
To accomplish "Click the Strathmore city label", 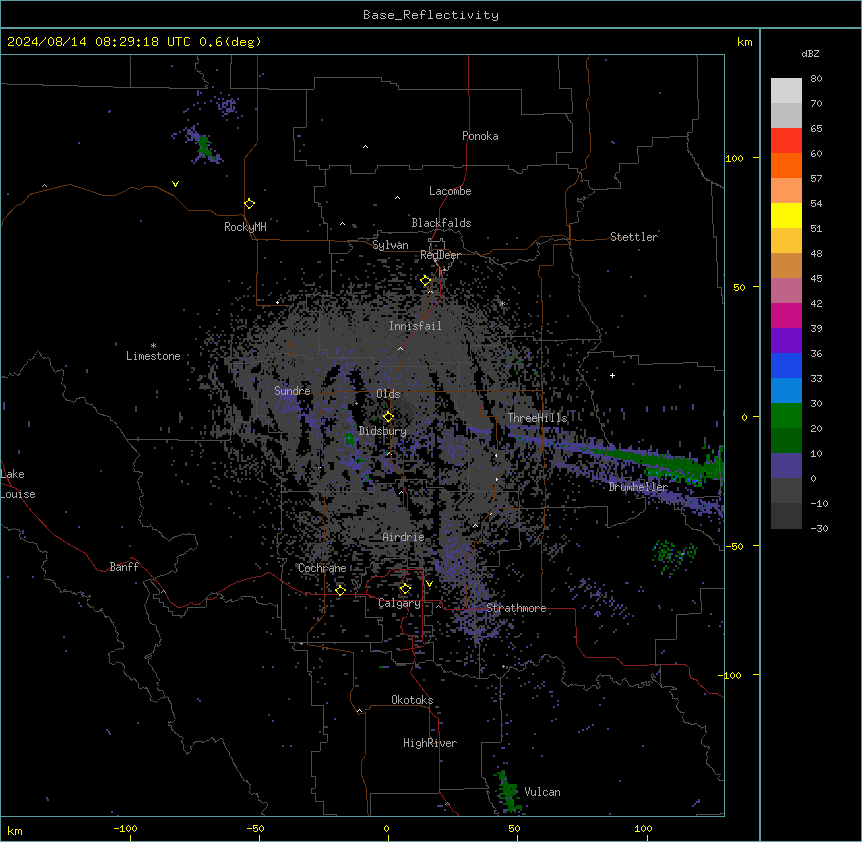I will point(516,608).
